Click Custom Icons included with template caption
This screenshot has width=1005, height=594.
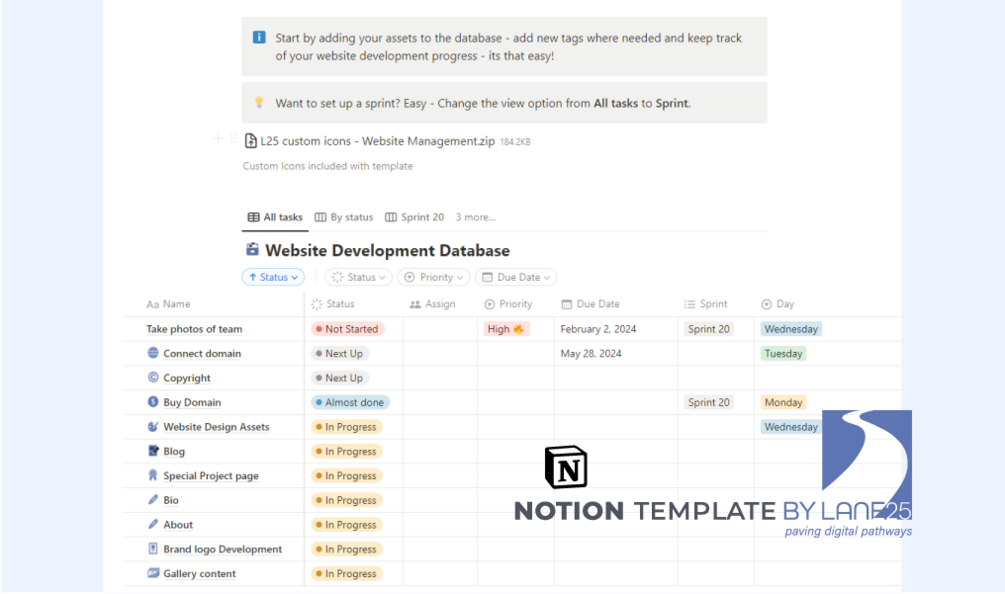point(328,165)
